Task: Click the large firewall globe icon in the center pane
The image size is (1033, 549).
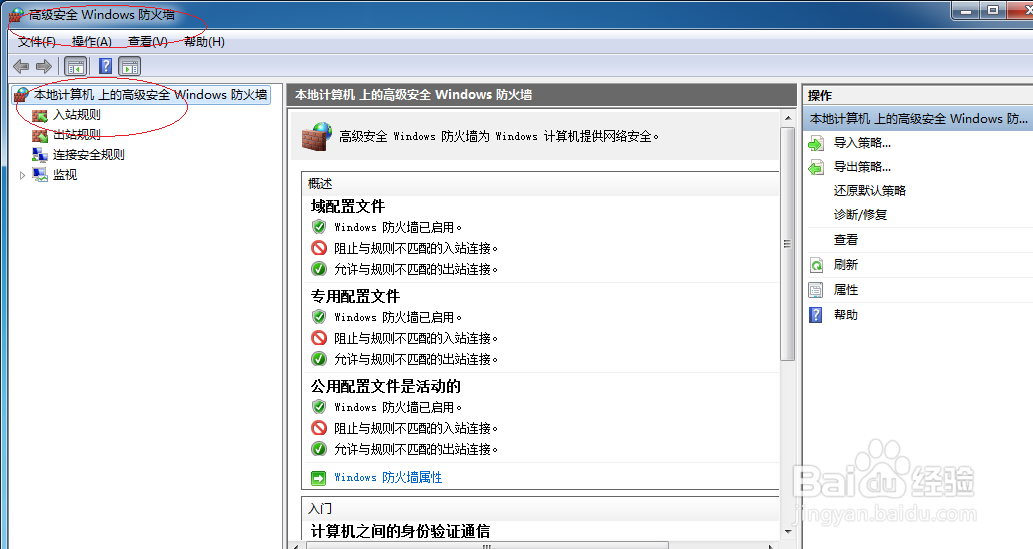Action: tap(317, 136)
